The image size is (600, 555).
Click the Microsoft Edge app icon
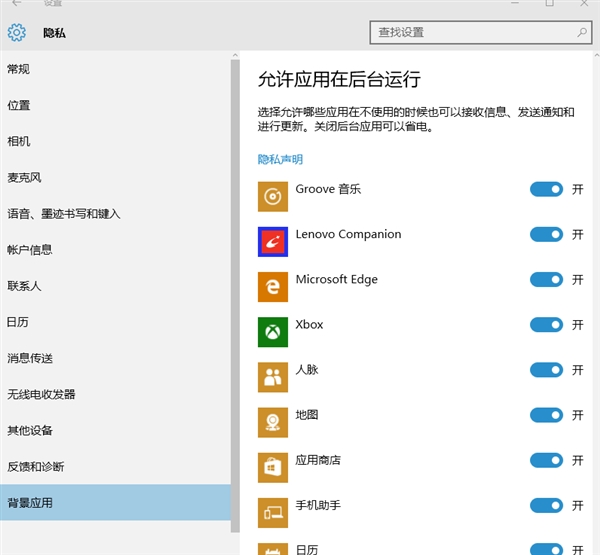point(272,286)
